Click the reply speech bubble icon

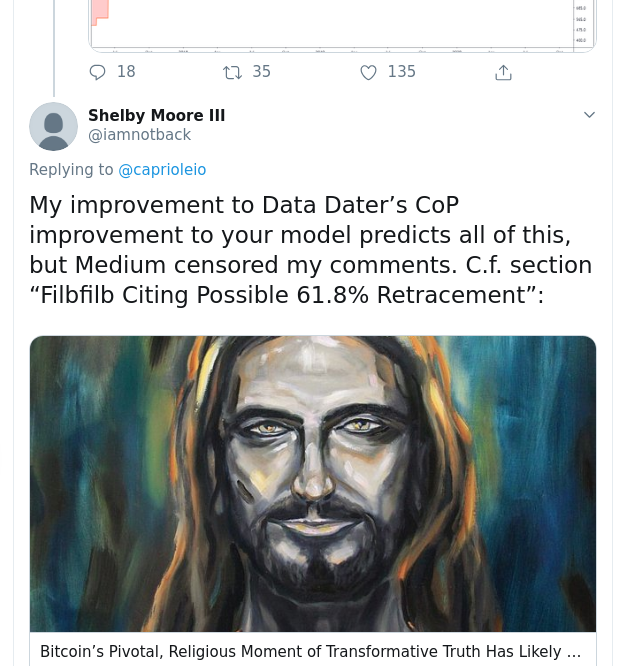(x=97, y=72)
